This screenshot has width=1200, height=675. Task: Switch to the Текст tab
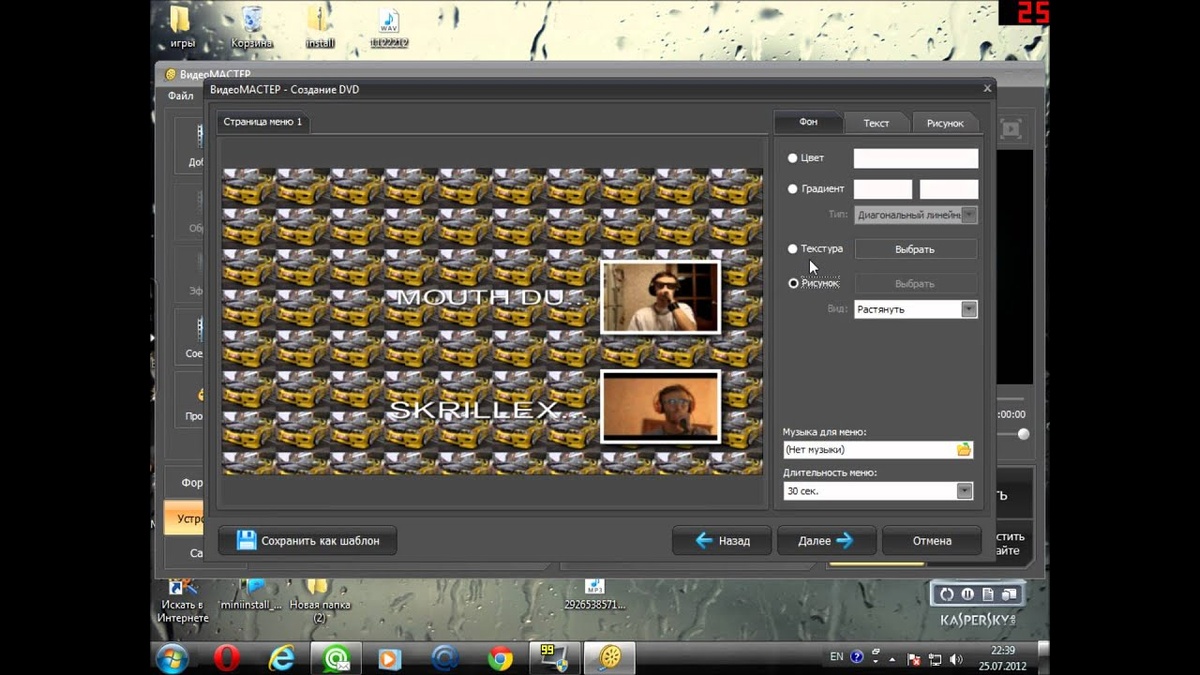point(876,123)
